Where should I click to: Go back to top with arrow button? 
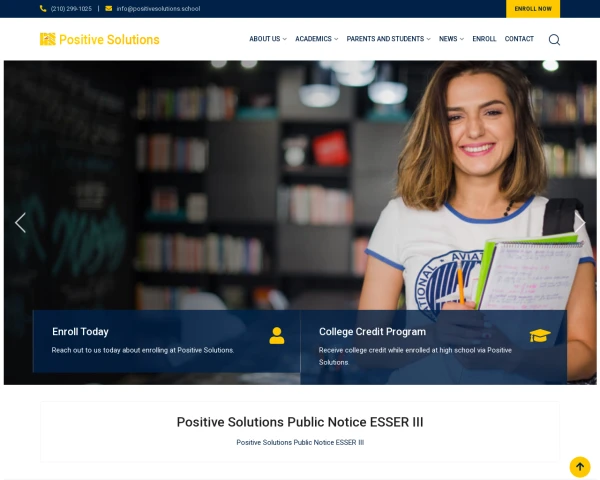coord(580,467)
